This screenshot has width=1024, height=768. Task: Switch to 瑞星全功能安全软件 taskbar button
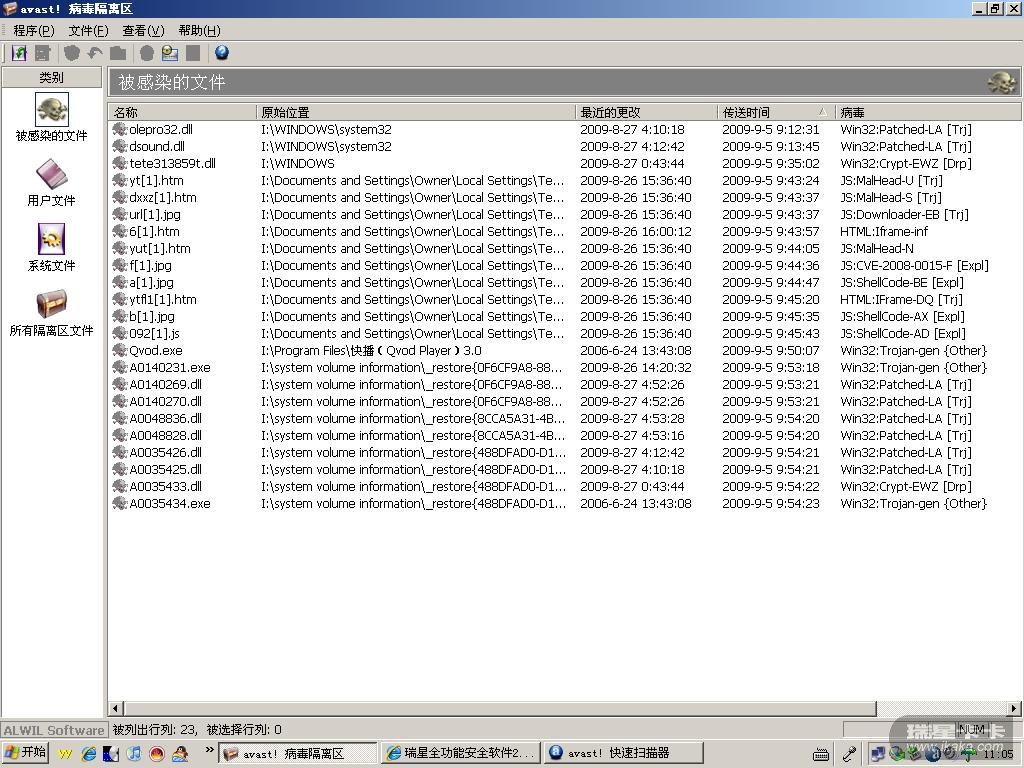click(x=461, y=753)
